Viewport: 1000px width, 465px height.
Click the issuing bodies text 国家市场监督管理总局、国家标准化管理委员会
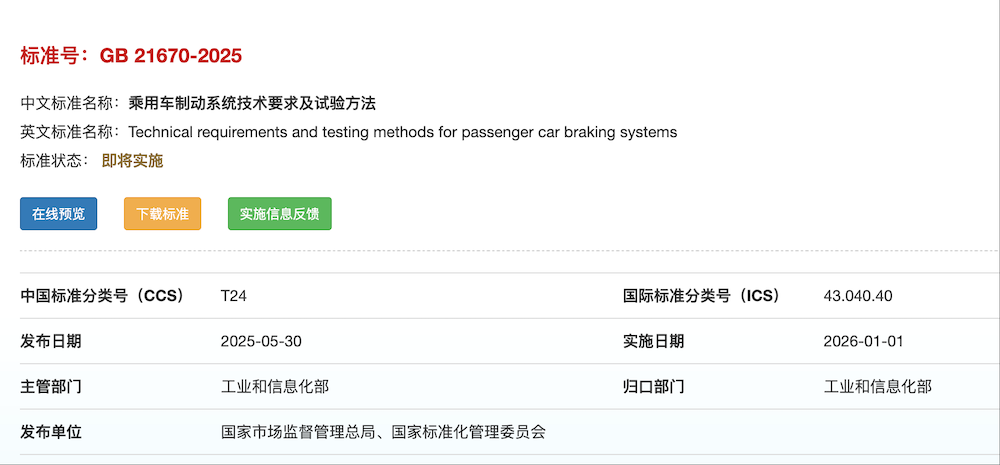click(384, 432)
